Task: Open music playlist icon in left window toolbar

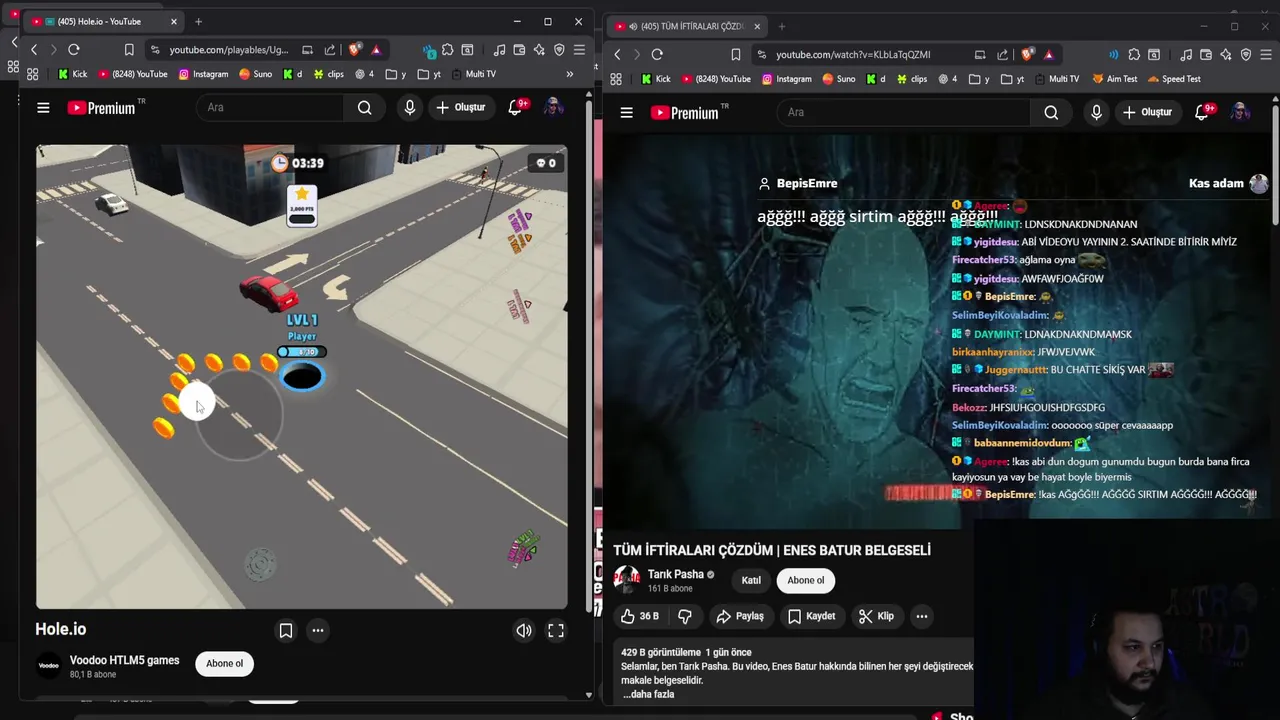Action: pos(499,49)
